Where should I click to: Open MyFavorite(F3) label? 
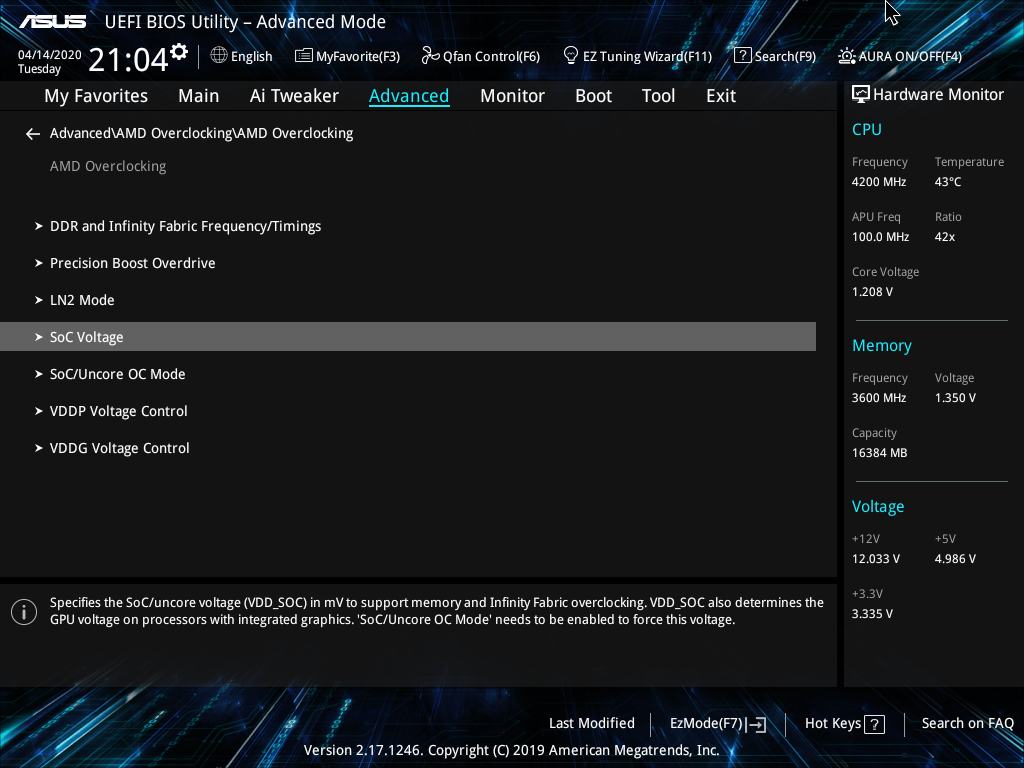(x=358, y=56)
